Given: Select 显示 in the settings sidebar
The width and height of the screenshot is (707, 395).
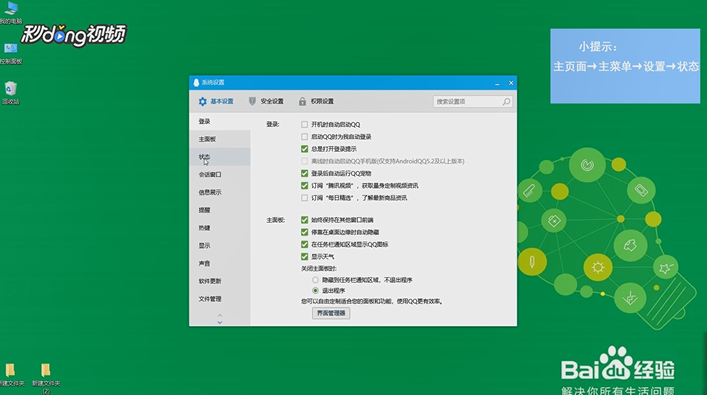Looking at the screenshot, I should pos(220,245).
